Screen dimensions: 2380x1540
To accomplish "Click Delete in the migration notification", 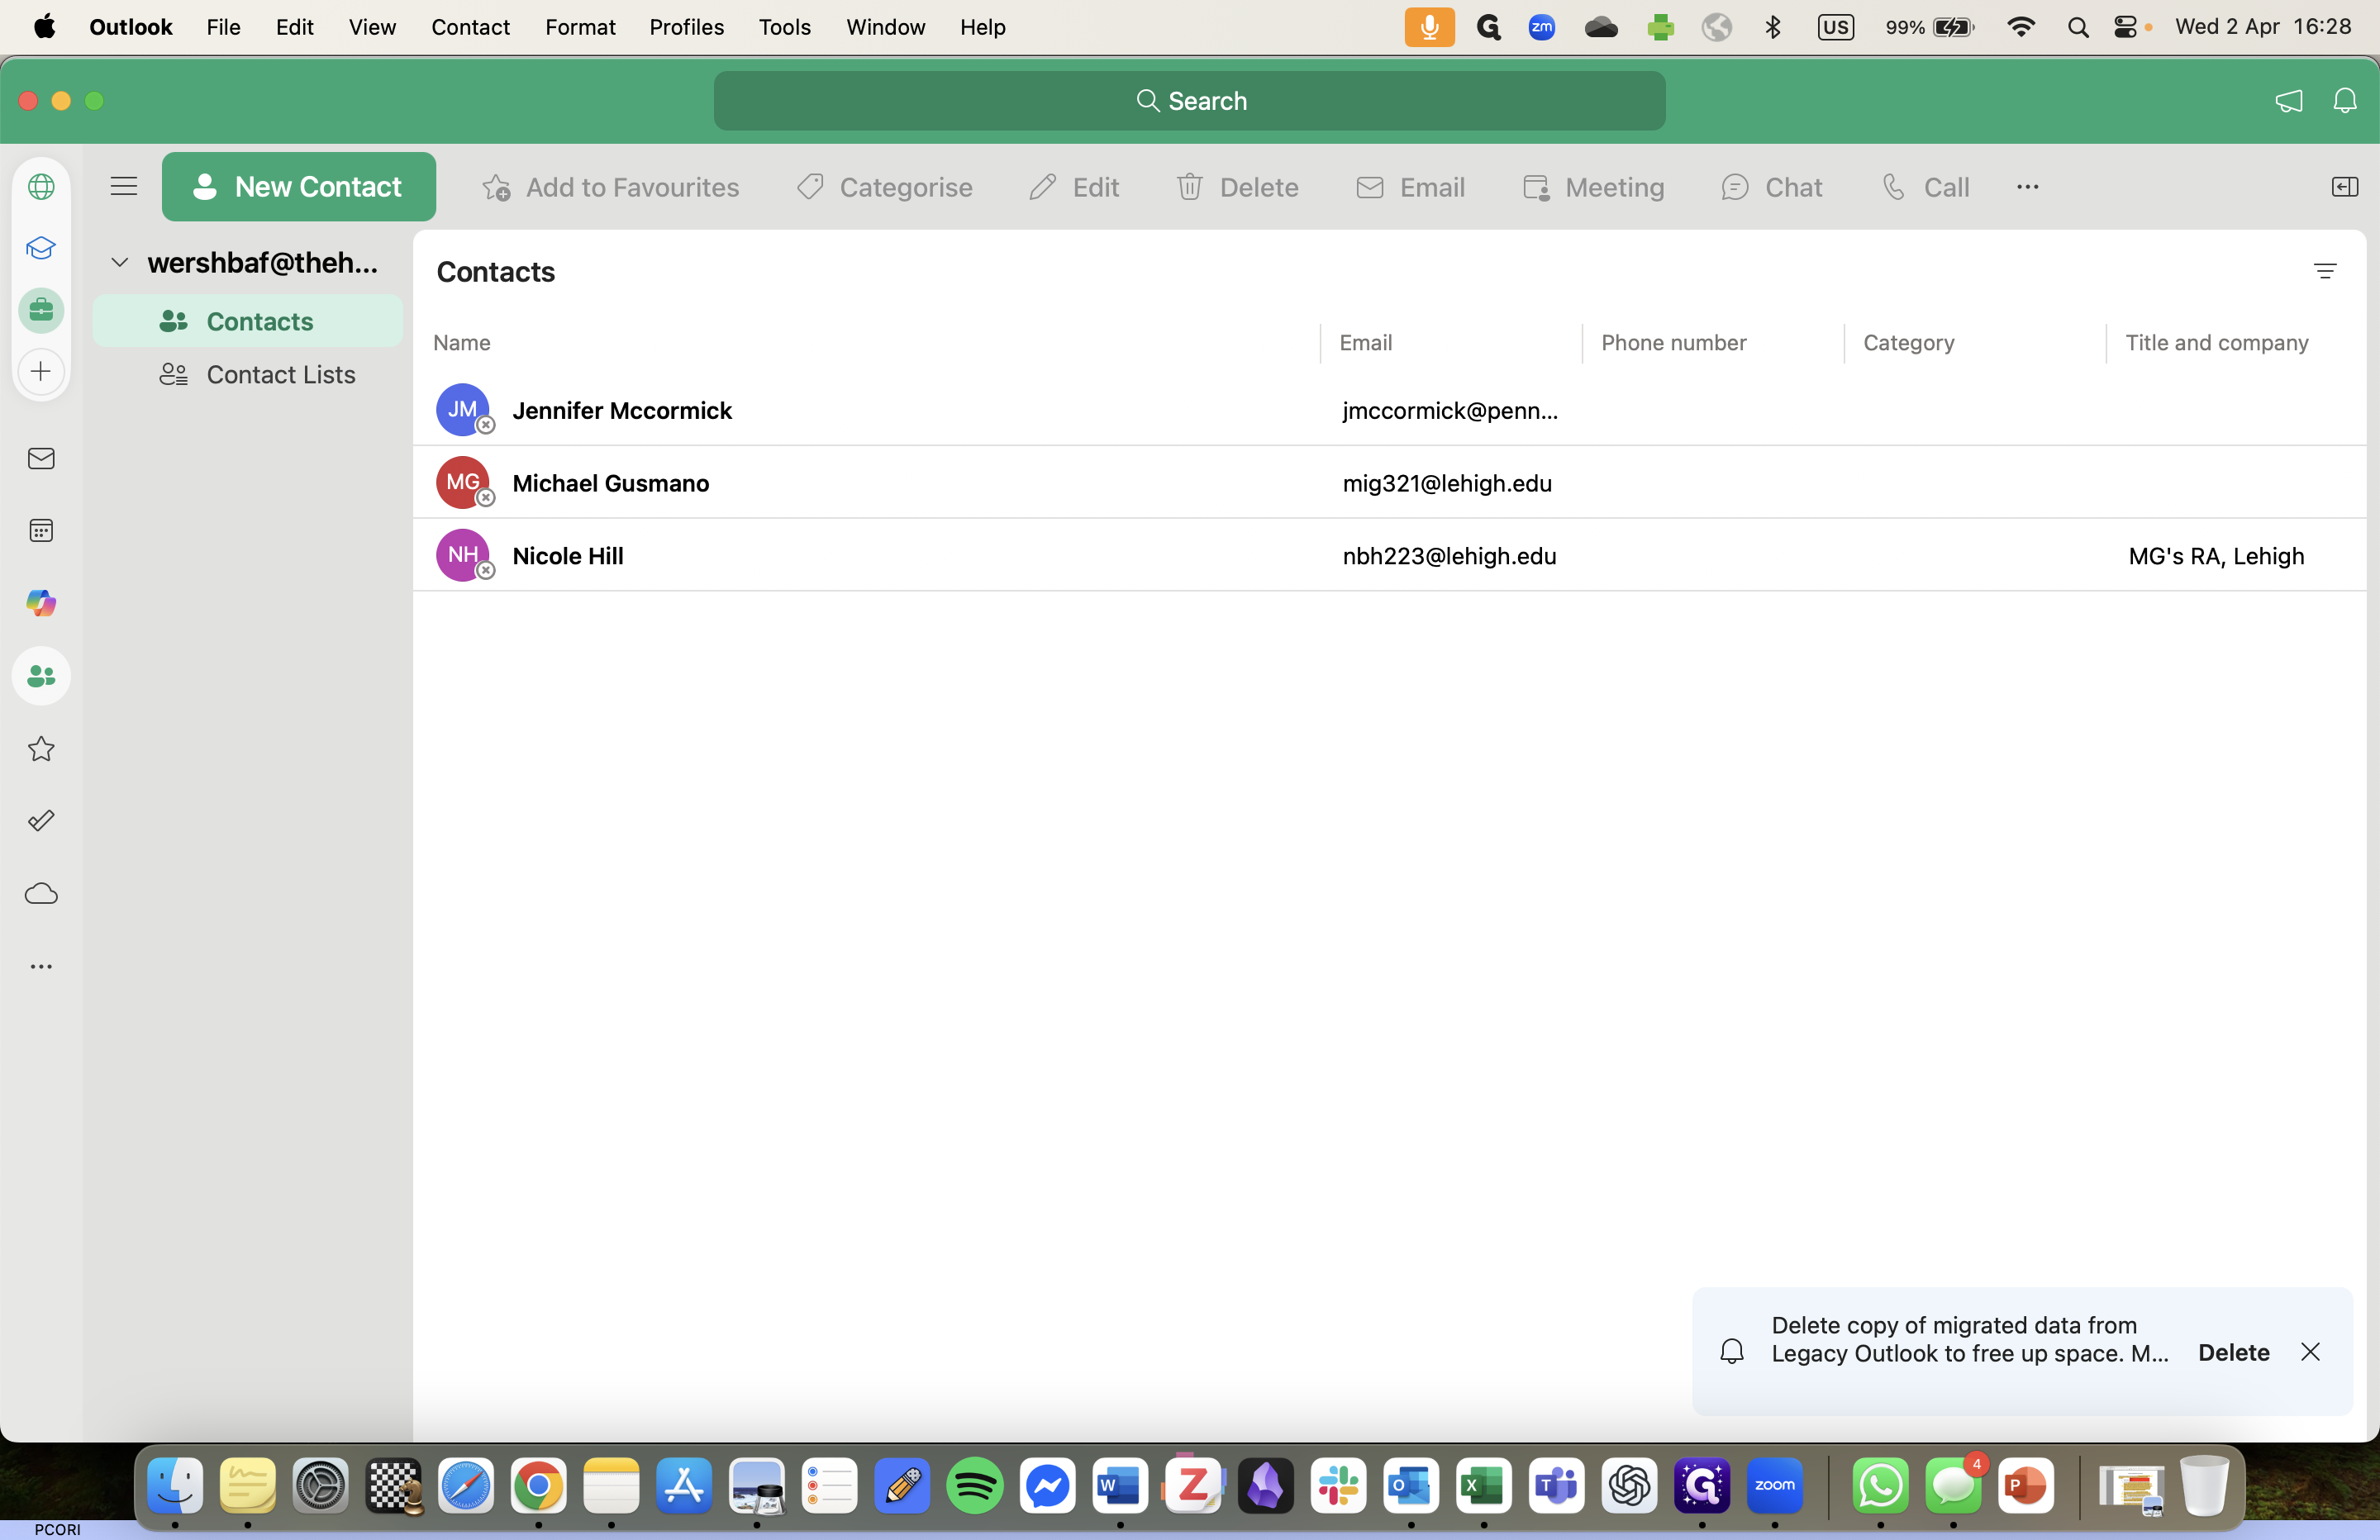I will [2233, 1353].
